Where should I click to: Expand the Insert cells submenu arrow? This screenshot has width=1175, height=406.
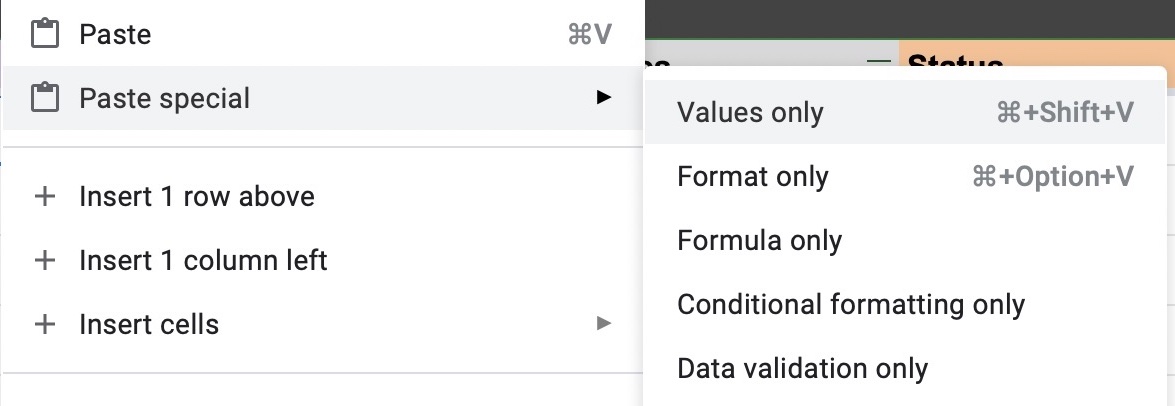click(x=603, y=324)
